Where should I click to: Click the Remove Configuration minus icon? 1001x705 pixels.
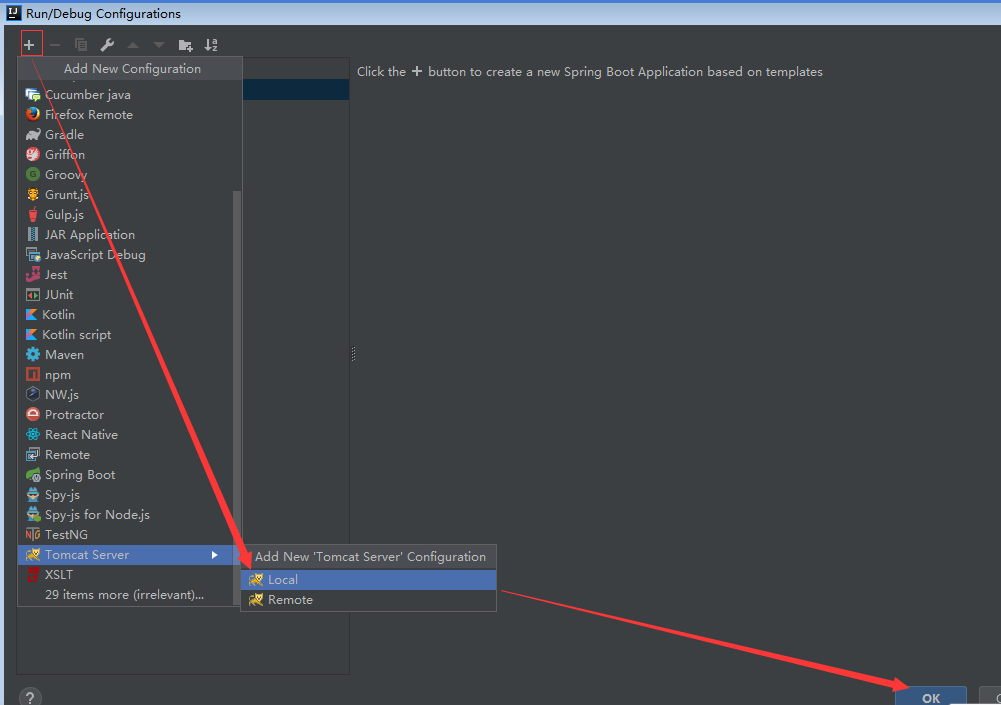[55, 45]
